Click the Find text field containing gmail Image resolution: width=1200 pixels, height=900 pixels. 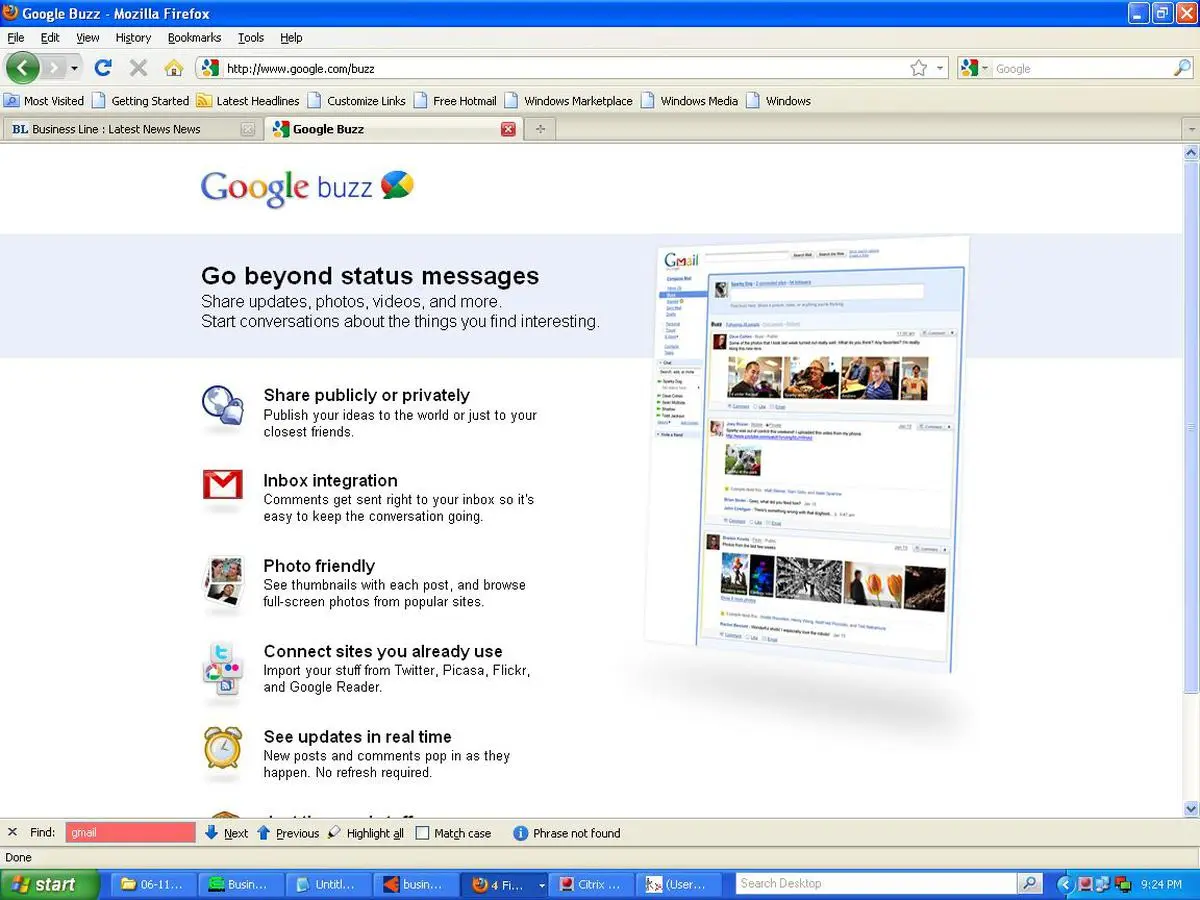(130, 832)
